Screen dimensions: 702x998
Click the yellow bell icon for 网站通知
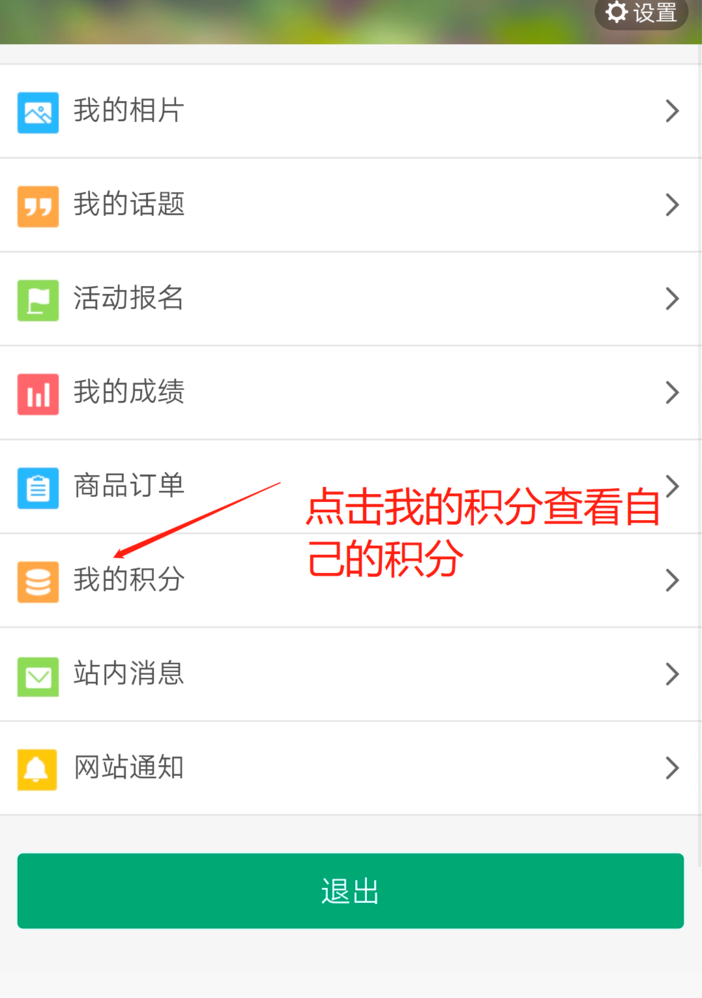pos(37,770)
